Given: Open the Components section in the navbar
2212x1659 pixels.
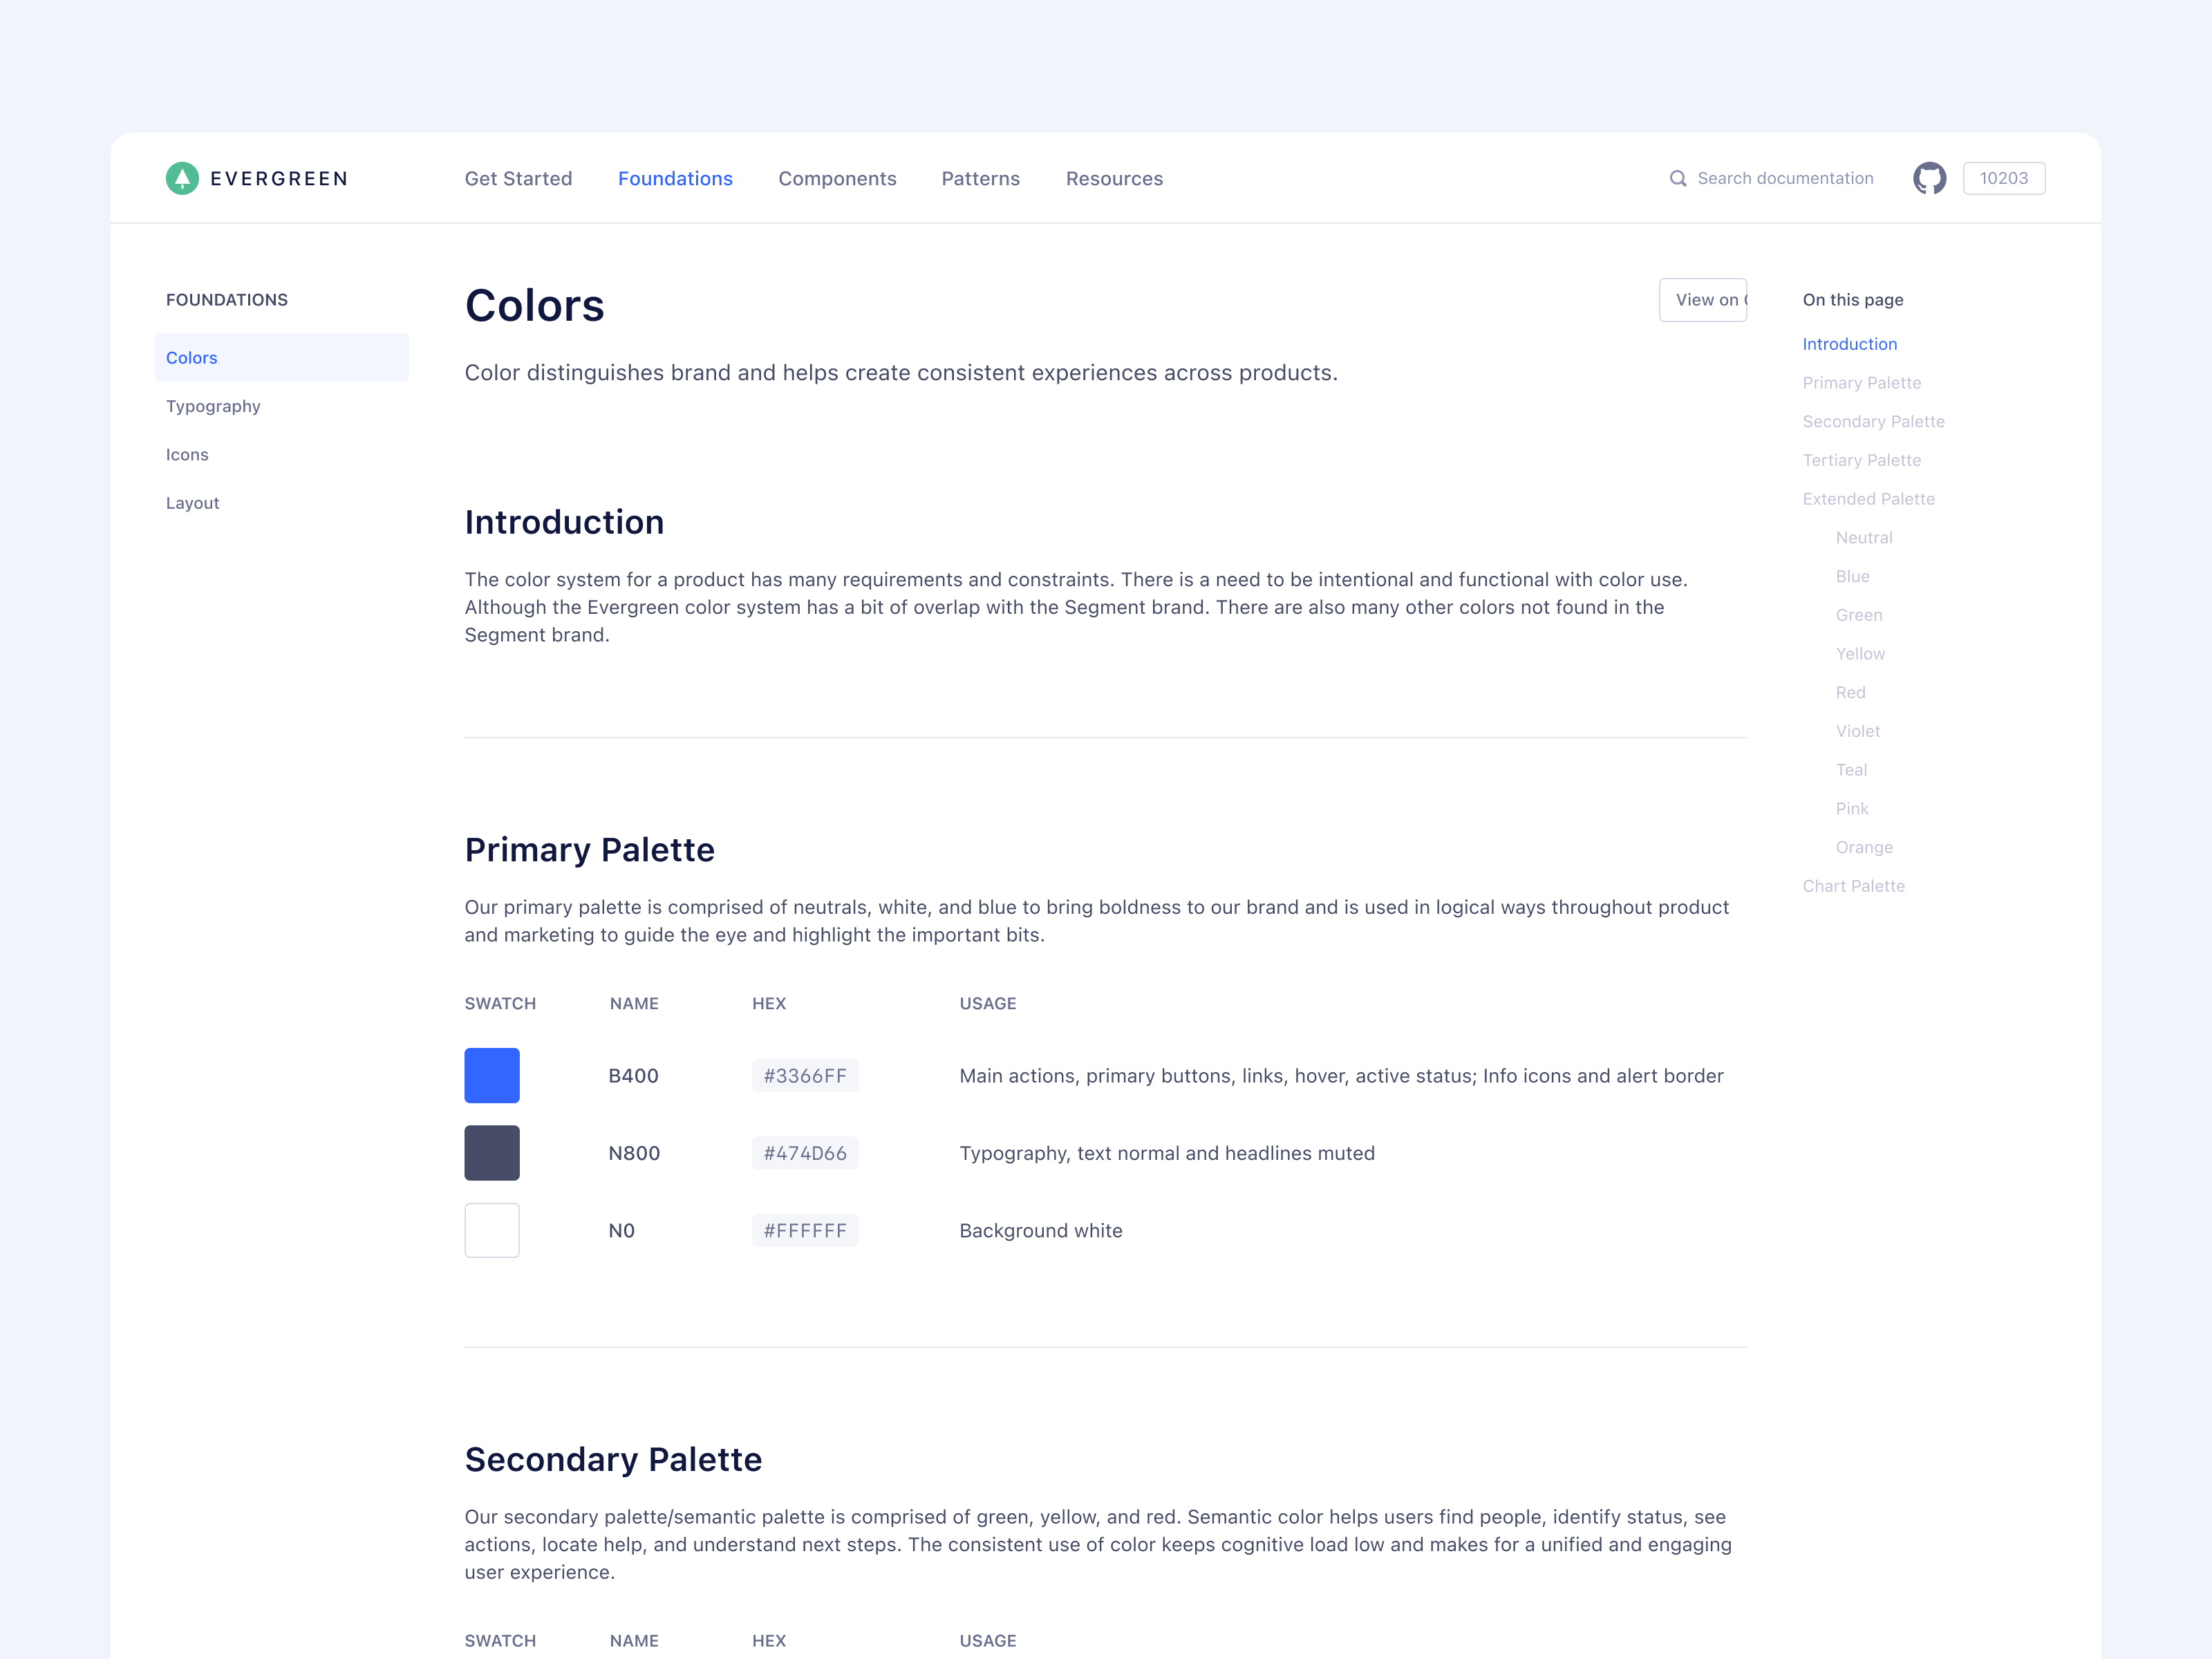Looking at the screenshot, I should click(x=837, y=178).
